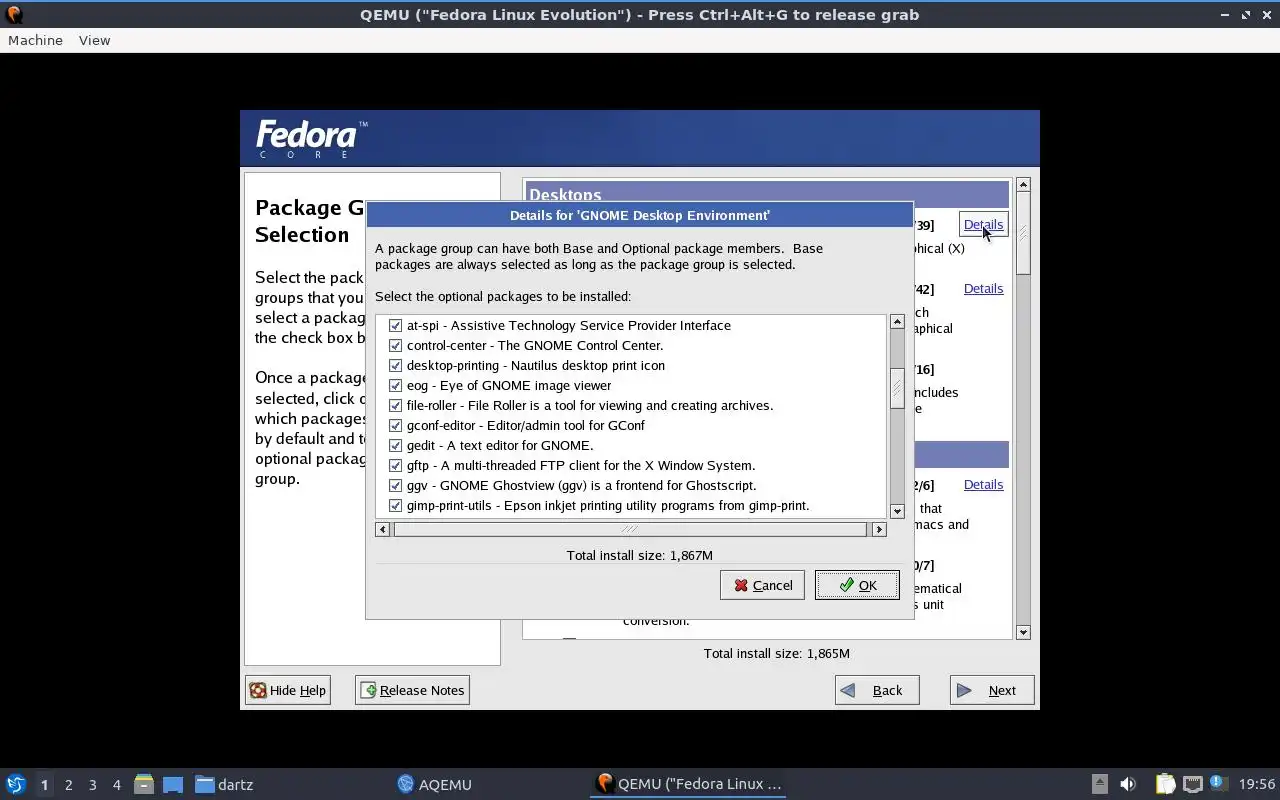Uncheck the eog image viewer checkbox

395,385
